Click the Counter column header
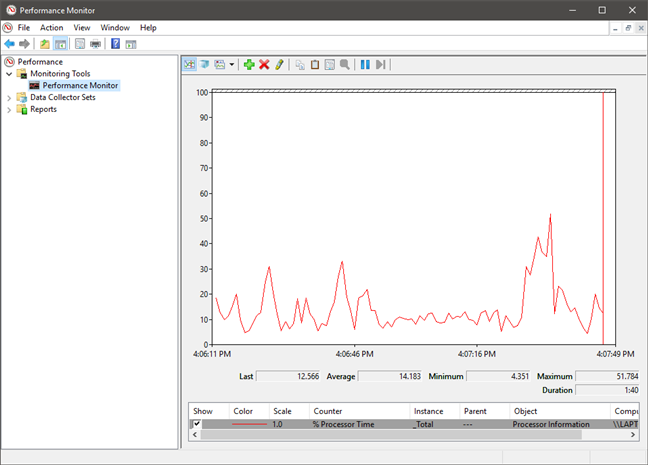 pos(327,410)
